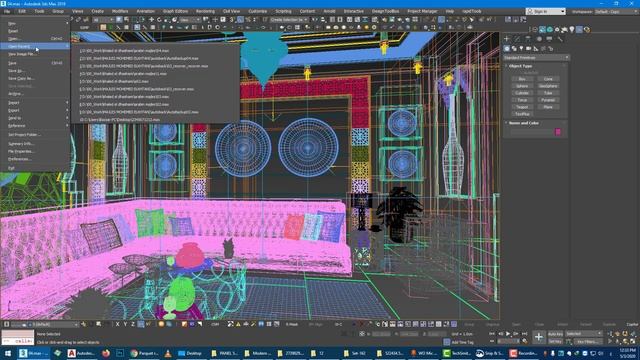Toggle the X axis constraint
The height and width of the screenshot is (360, 640).
[118, 324]
